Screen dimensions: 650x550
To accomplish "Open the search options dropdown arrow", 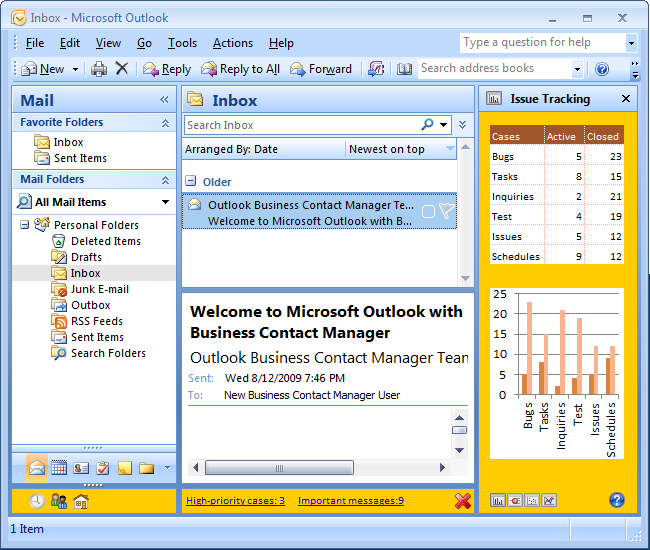I will [x=444, y=125].
